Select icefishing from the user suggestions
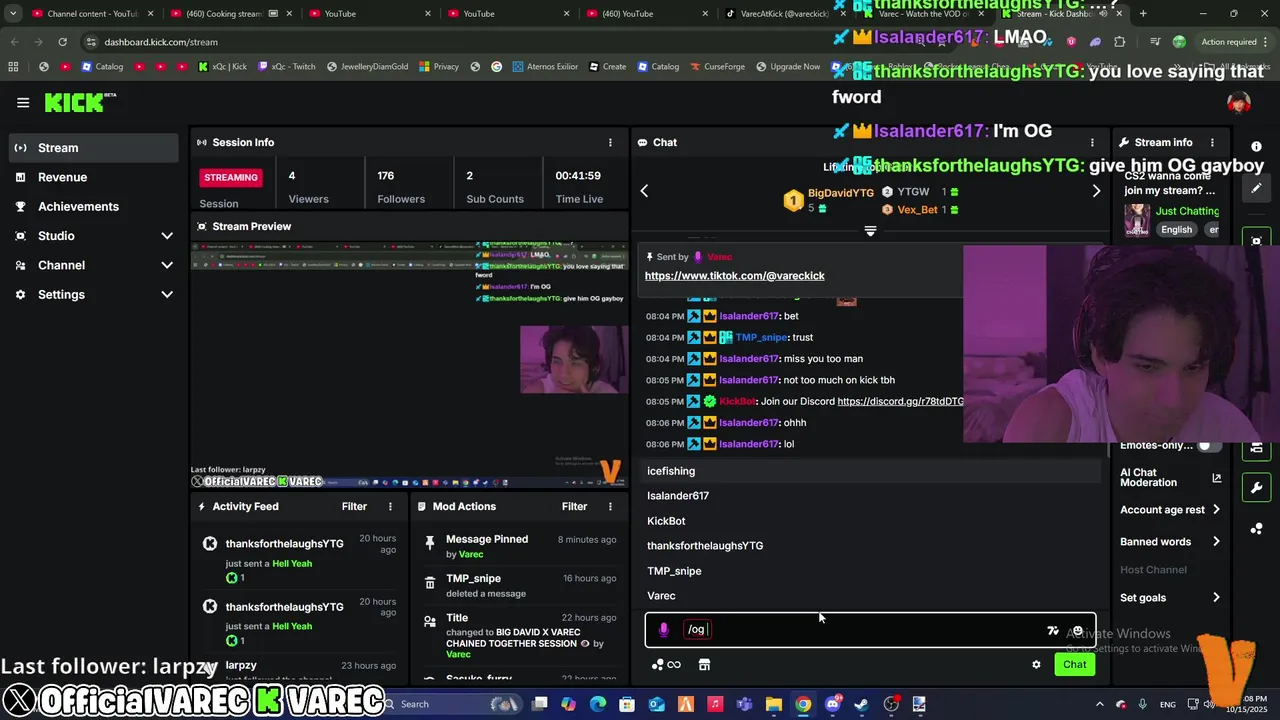Screen dimensions: 1280x720 tap(870, 471)
